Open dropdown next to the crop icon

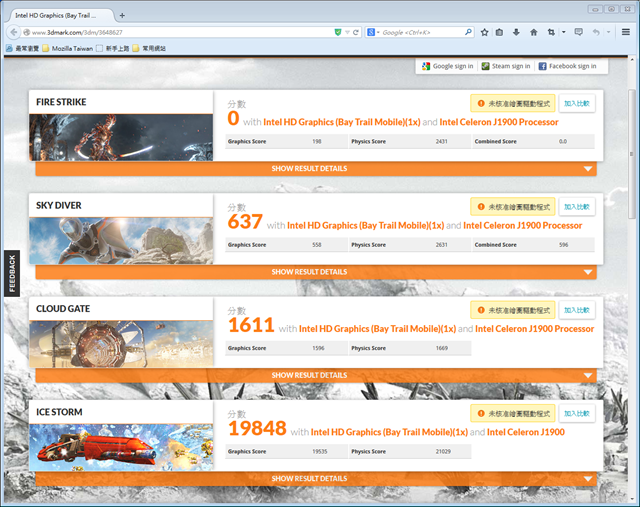coord(564,32)
